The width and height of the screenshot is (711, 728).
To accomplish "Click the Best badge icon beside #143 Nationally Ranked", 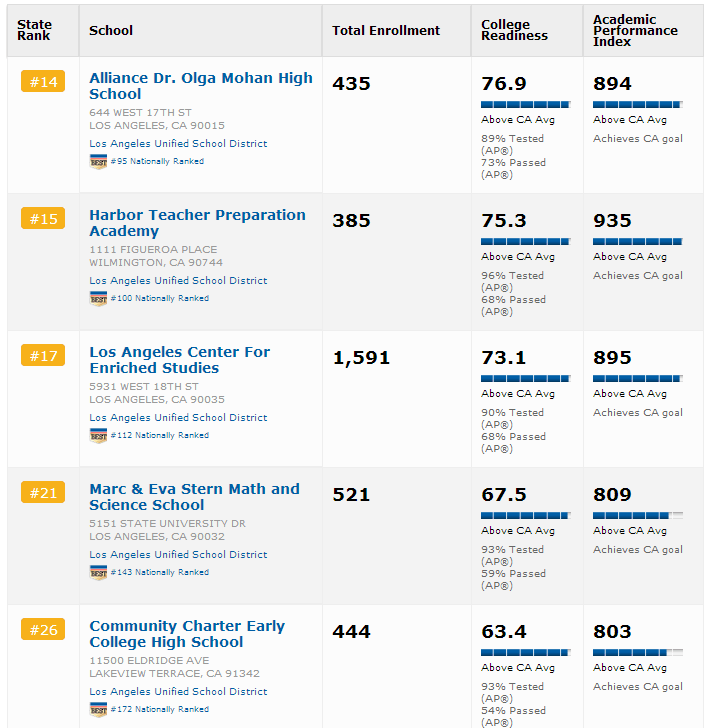I will click(98, 572).
